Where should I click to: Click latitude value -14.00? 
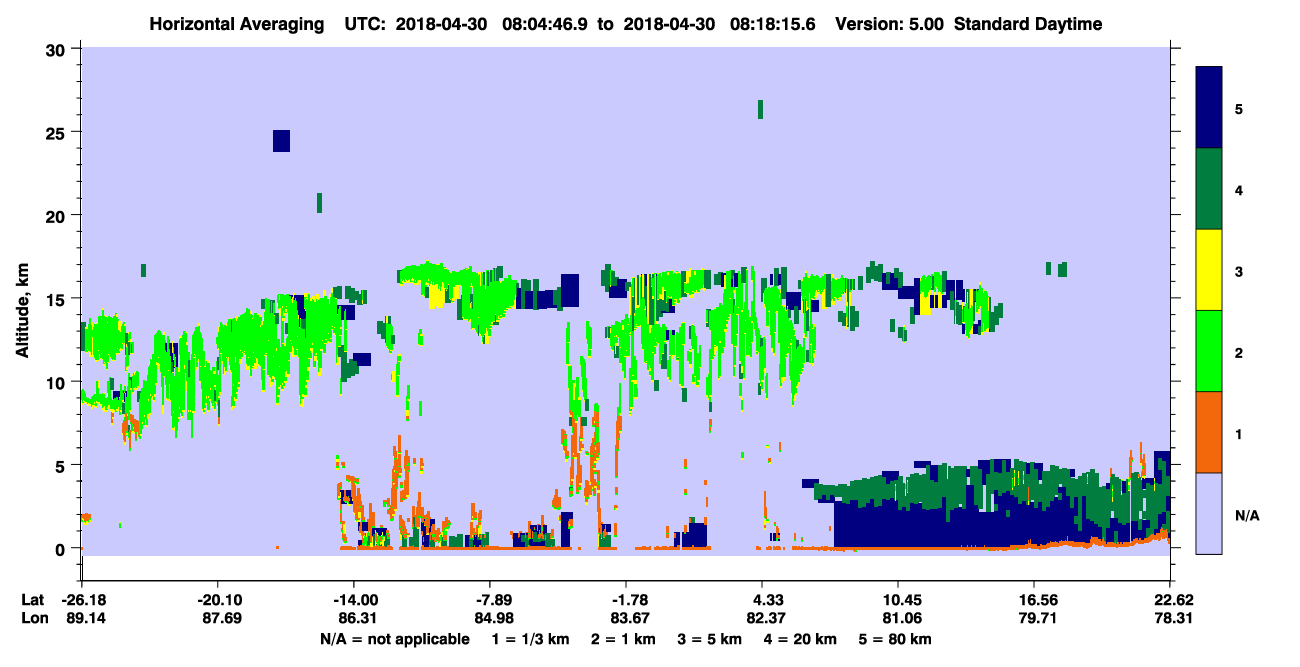pos(353,600)
